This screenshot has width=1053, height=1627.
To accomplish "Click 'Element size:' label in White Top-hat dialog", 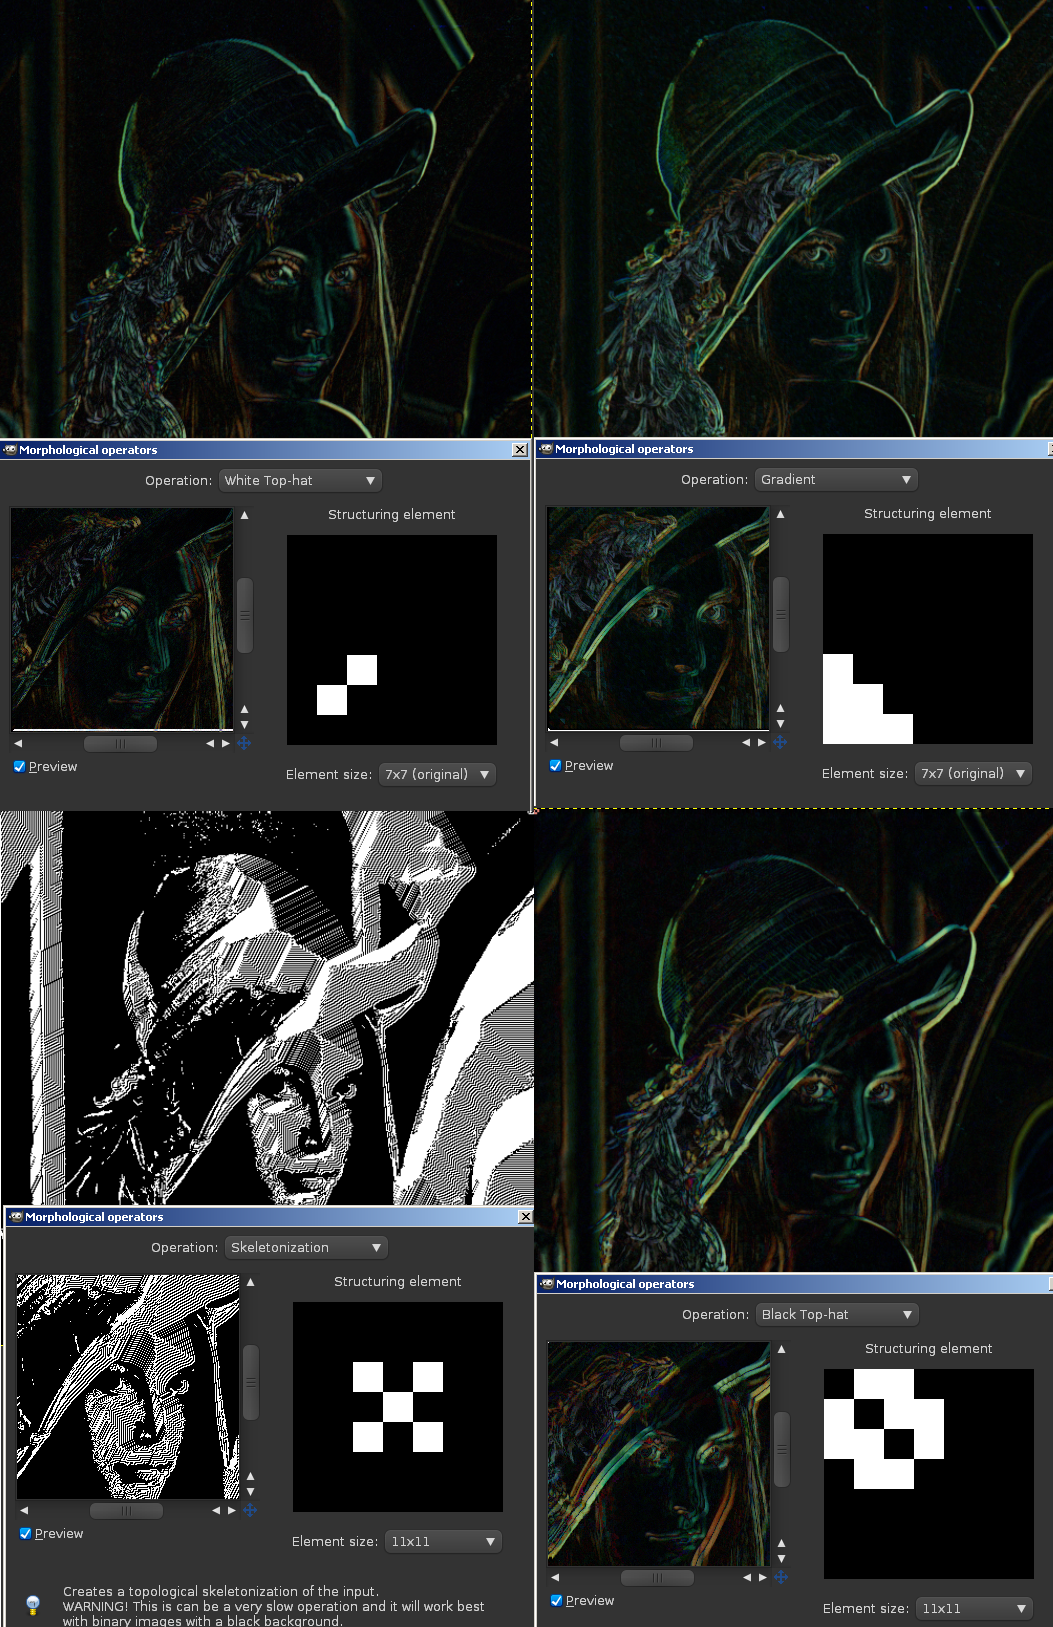I will pyautogui.click(x=329, y=775).
